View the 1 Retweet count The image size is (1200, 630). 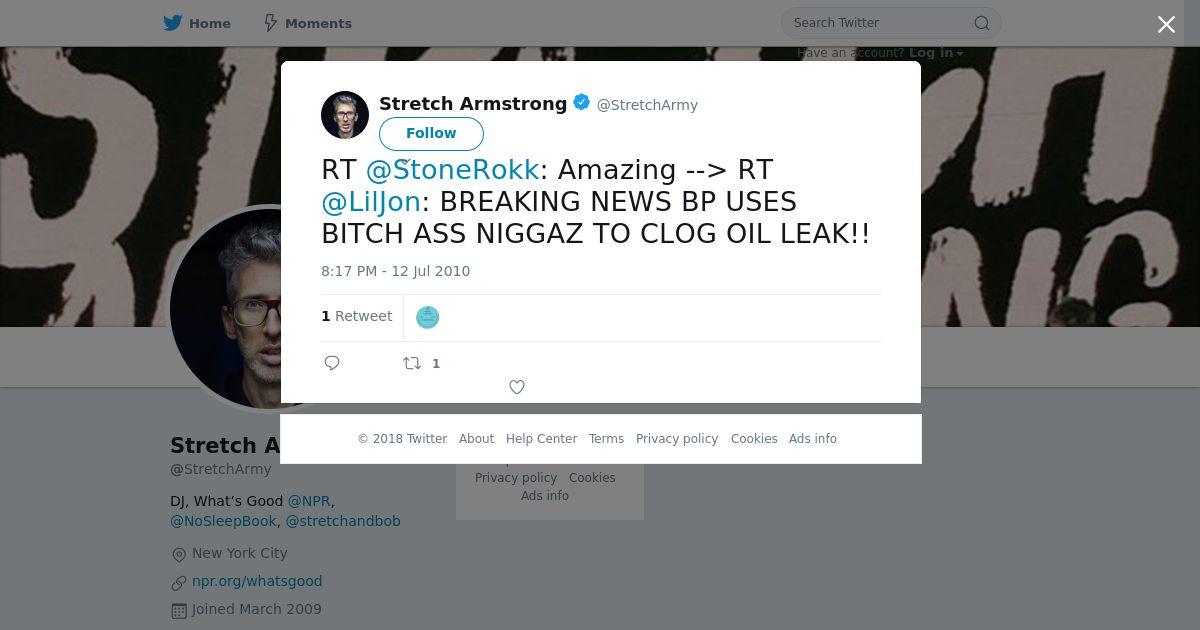click(x=356, y=316)
